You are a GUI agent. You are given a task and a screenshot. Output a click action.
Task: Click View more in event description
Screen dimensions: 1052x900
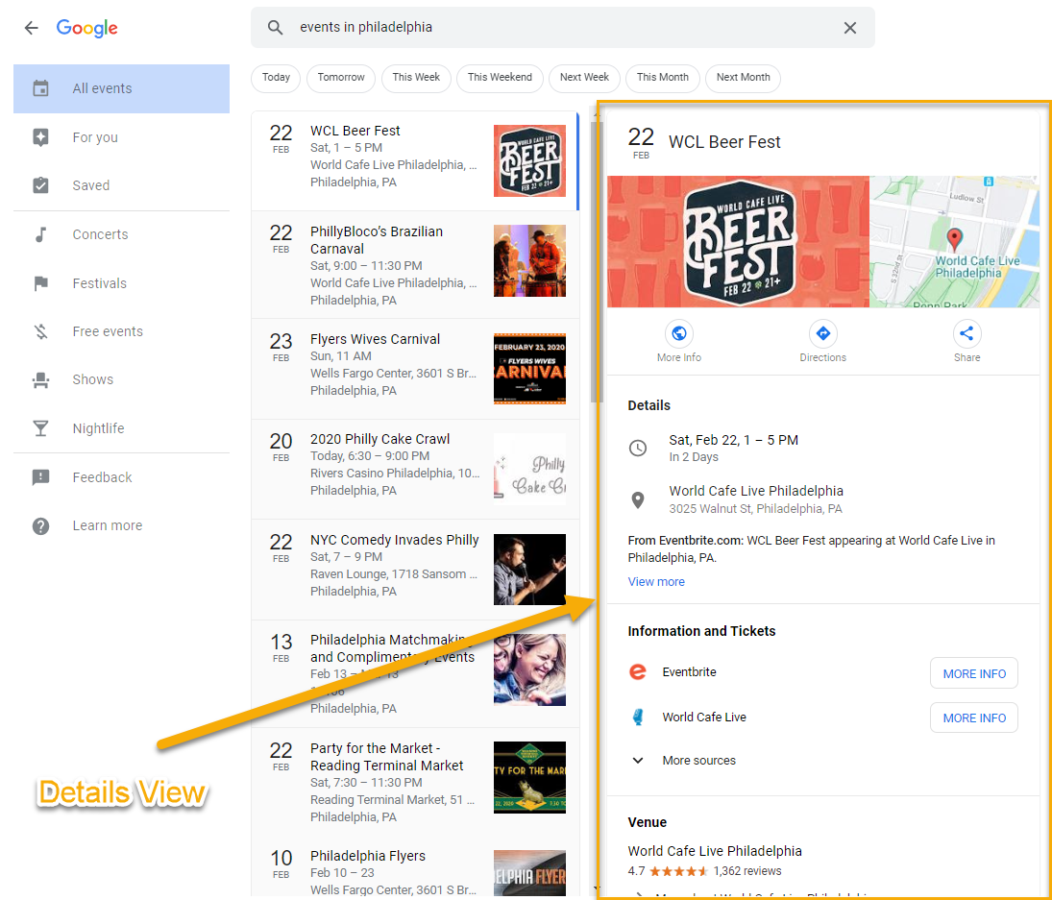click(656, 582)
